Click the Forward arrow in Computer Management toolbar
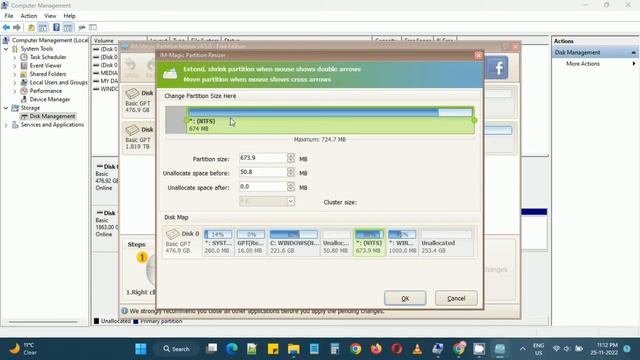The image size is (640, 360). [17, 27]
